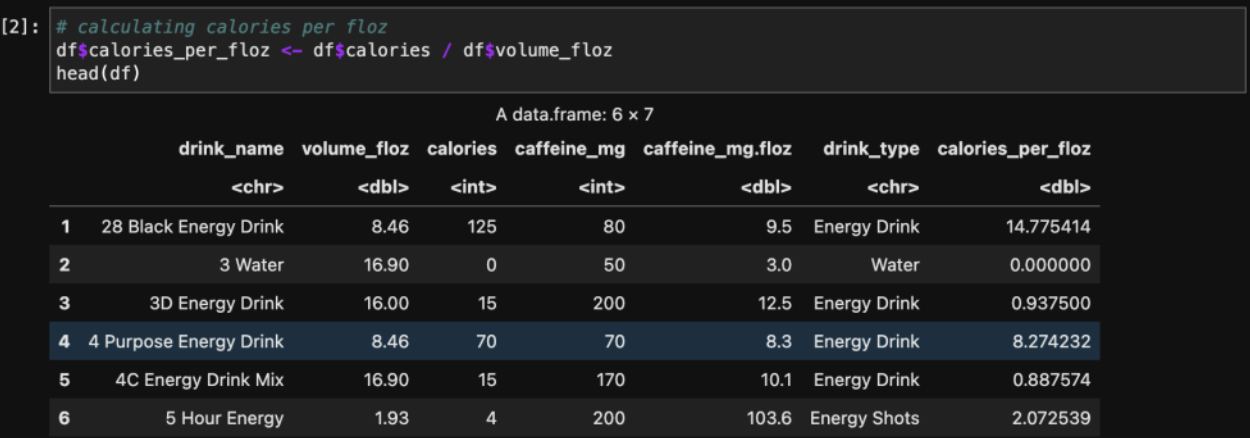This screenshot has width=1250, height=438.
Task: Click the volume_floz column header
Action: click(356, 150)
